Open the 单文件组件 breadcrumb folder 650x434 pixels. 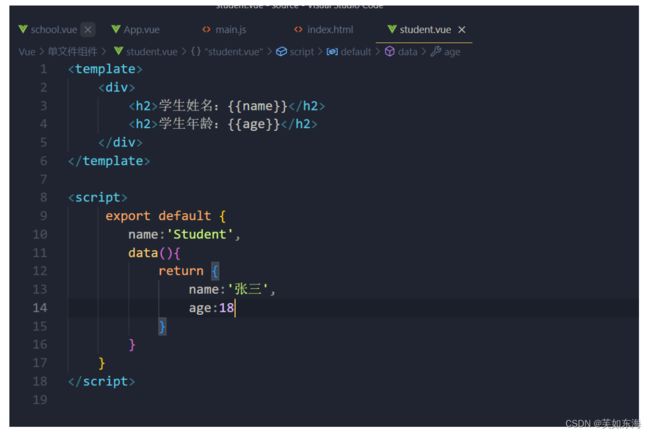click(72, 52)
